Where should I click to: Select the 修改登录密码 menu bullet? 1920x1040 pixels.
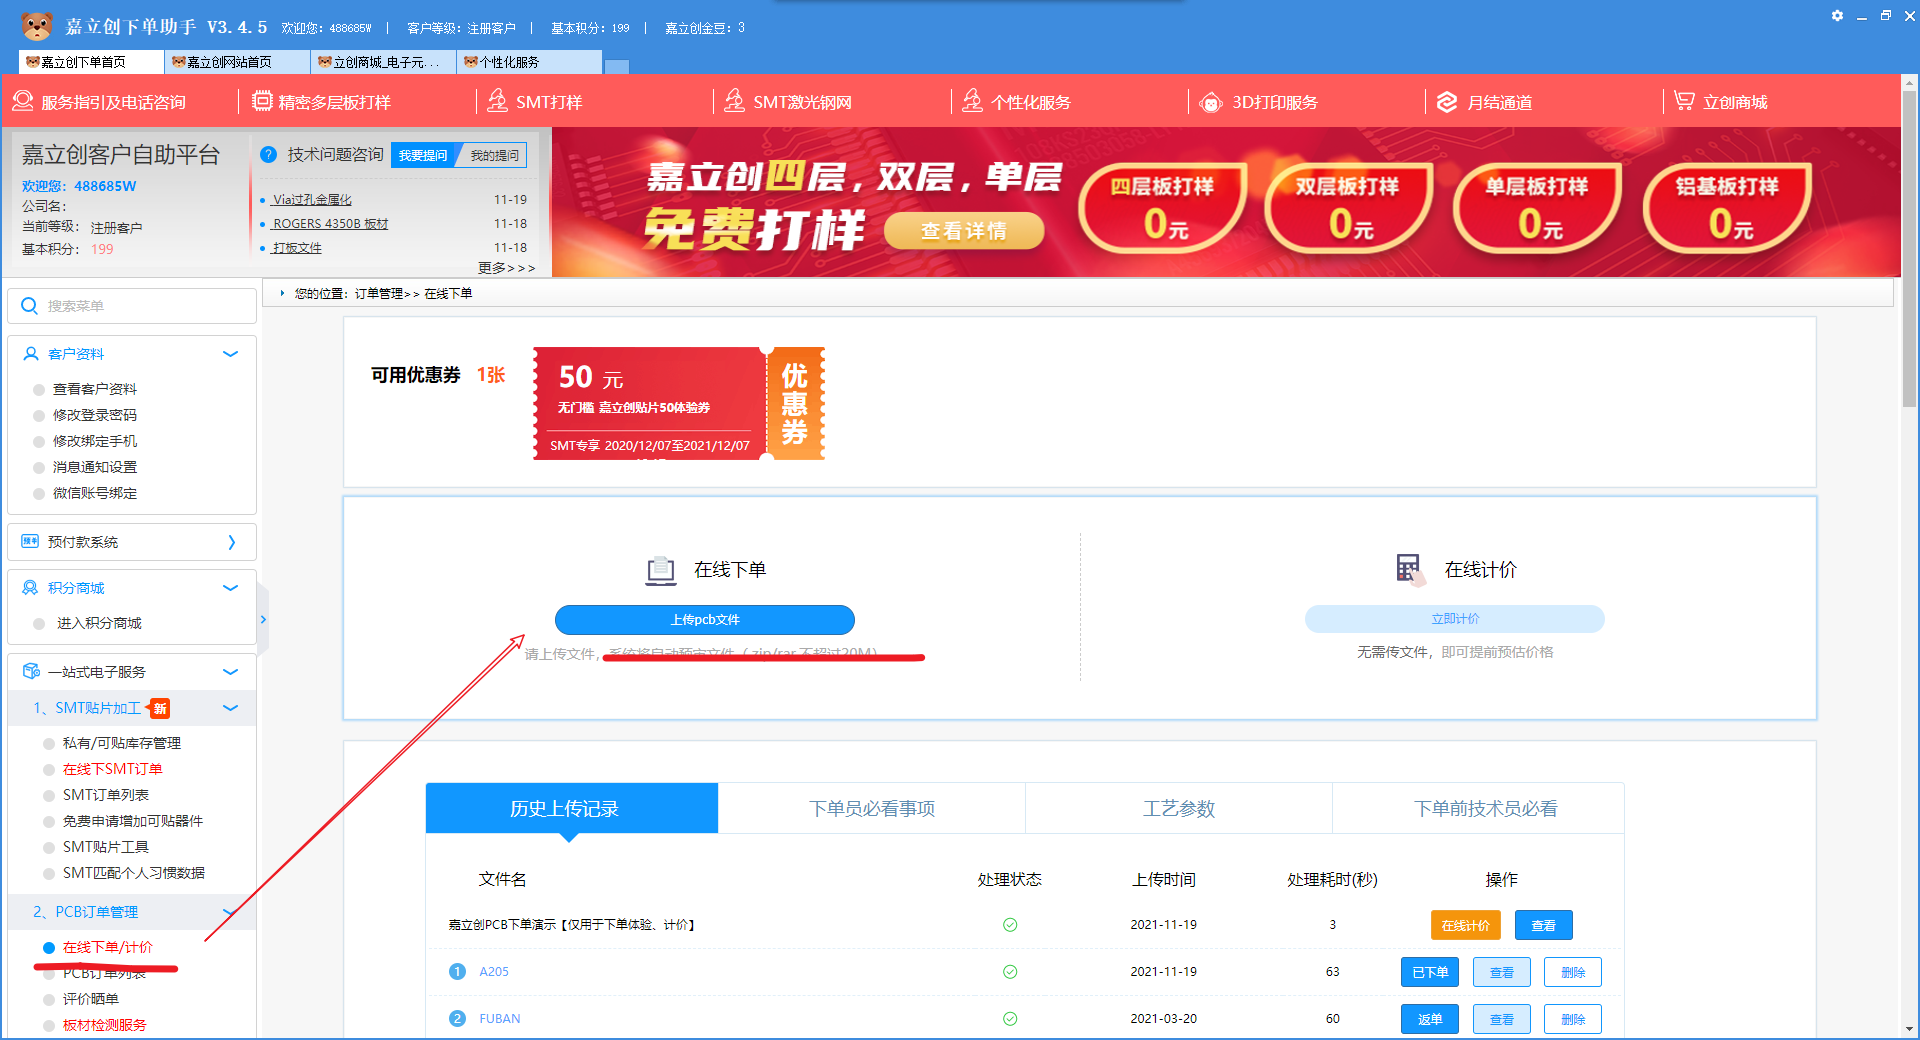(39, 416)
